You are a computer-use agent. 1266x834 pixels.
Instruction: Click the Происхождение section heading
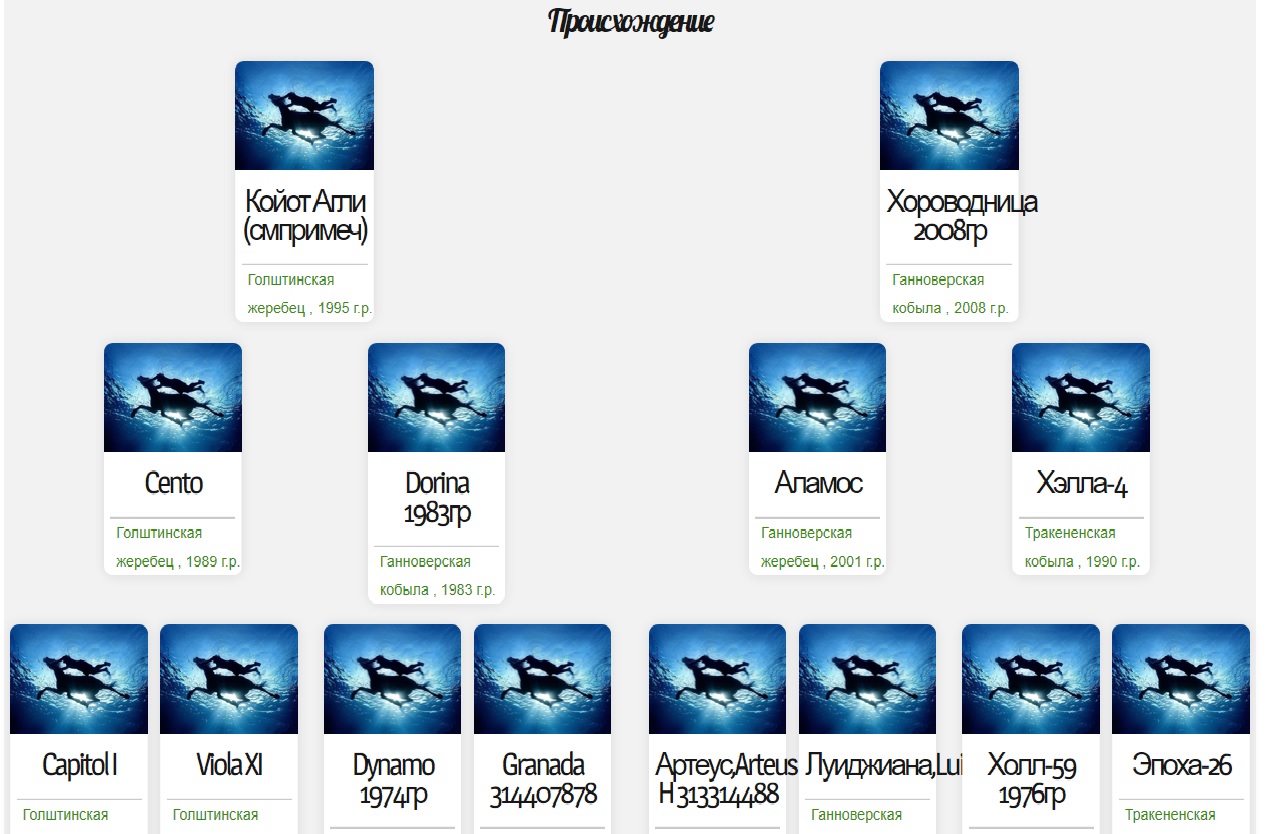coord(631,22)
